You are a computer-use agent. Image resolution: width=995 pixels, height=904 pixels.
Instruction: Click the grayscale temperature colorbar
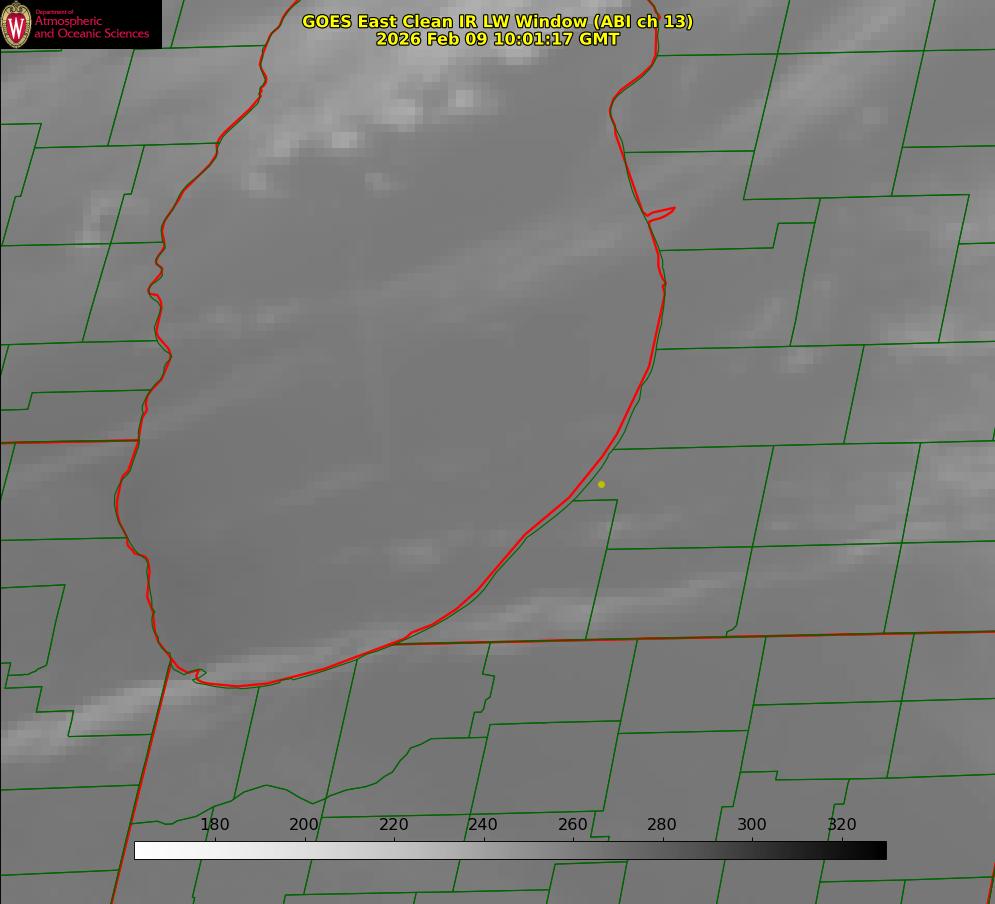tap(510, 850)
